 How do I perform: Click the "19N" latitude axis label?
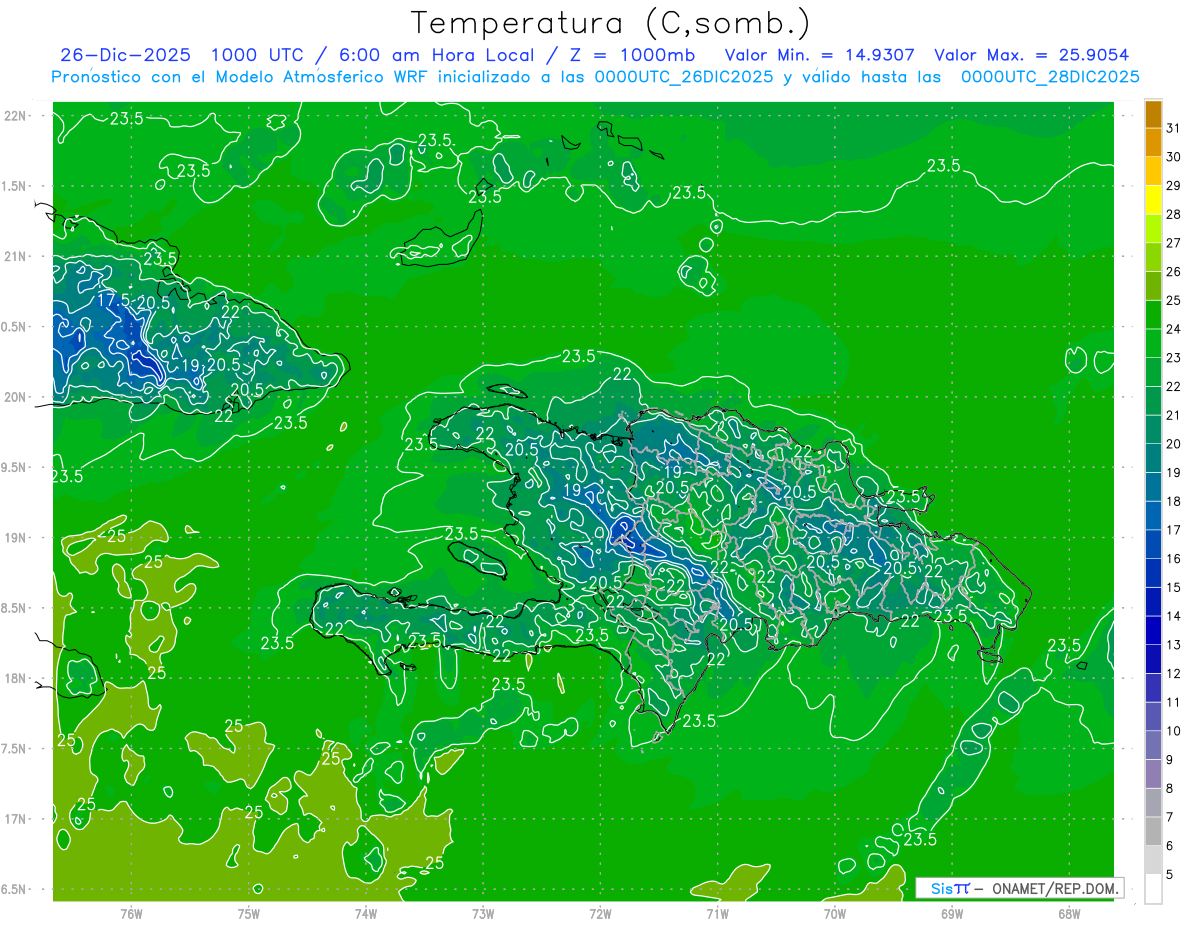[x=14, y=538]
